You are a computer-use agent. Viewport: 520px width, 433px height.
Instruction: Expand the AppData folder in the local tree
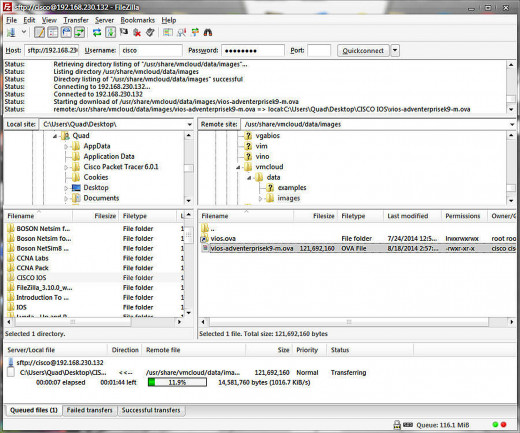[66, 146]
